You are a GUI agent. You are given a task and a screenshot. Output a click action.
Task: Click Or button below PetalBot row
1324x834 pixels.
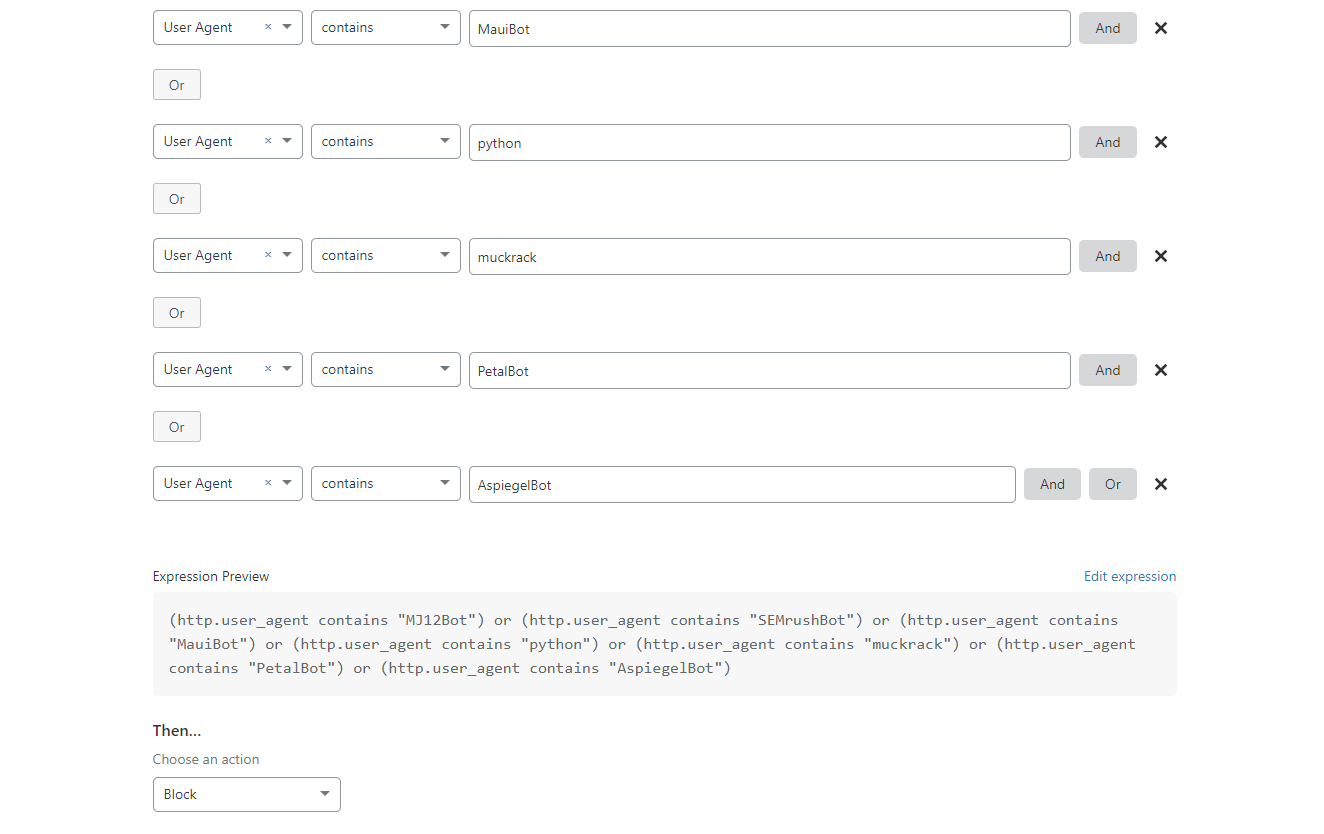point(177,427)
